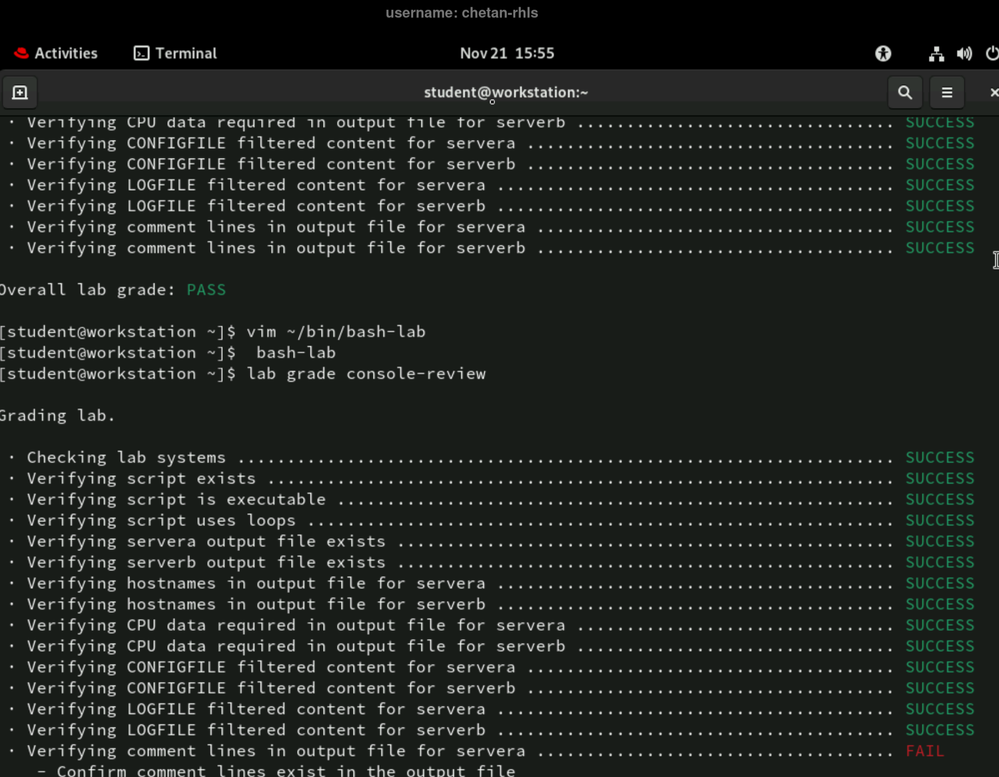
Task: Click the volume speaker icon
Action: (964, 54)
